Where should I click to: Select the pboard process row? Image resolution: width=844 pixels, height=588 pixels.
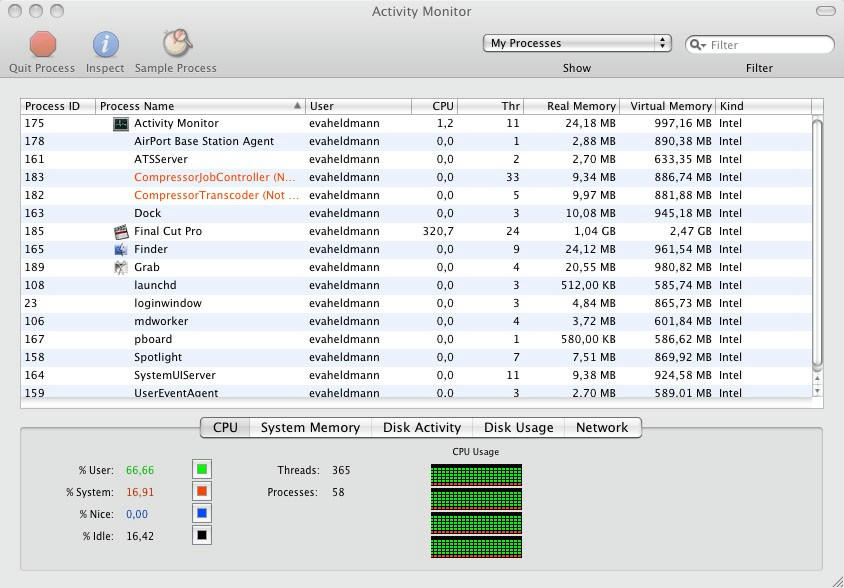pyautogui.click(x=416, y=340)
